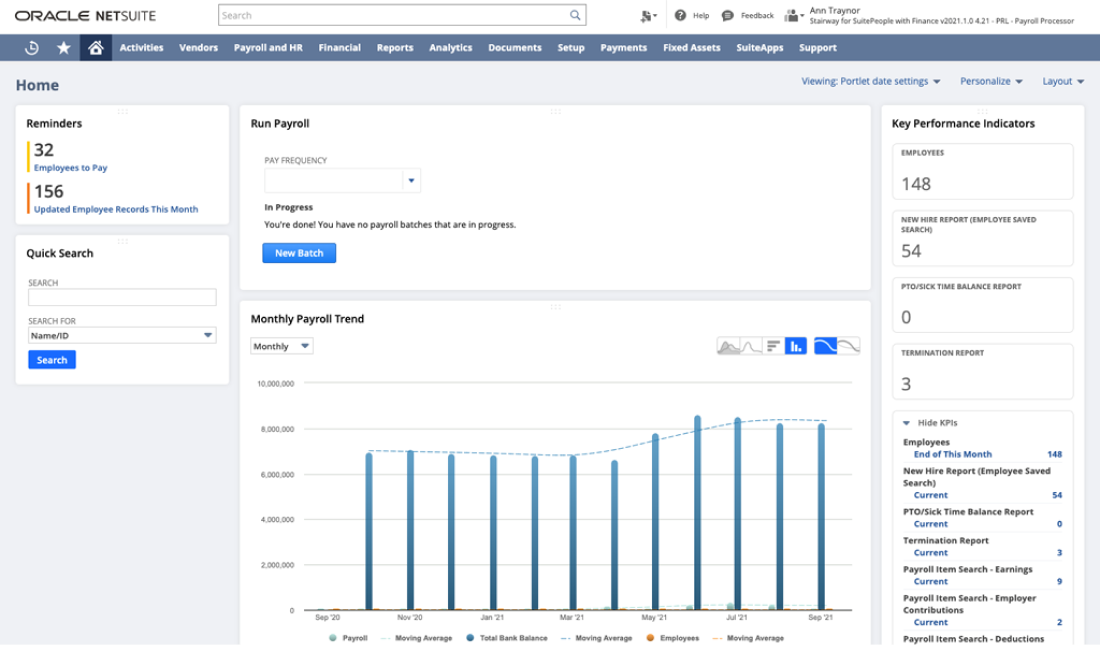Open the Activities menu
Image resolution: width=1100 pixels, height=645 pixels.
(x=141, y=48)
